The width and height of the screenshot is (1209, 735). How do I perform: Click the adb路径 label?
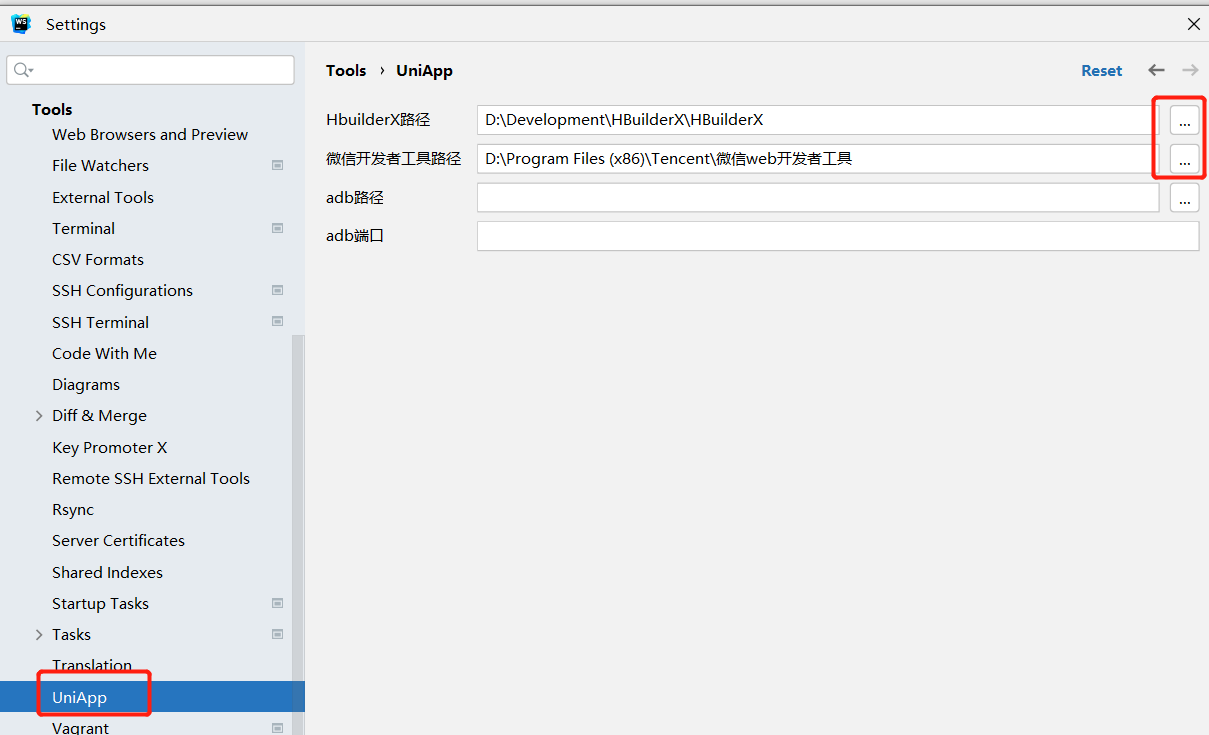point(355,198)
